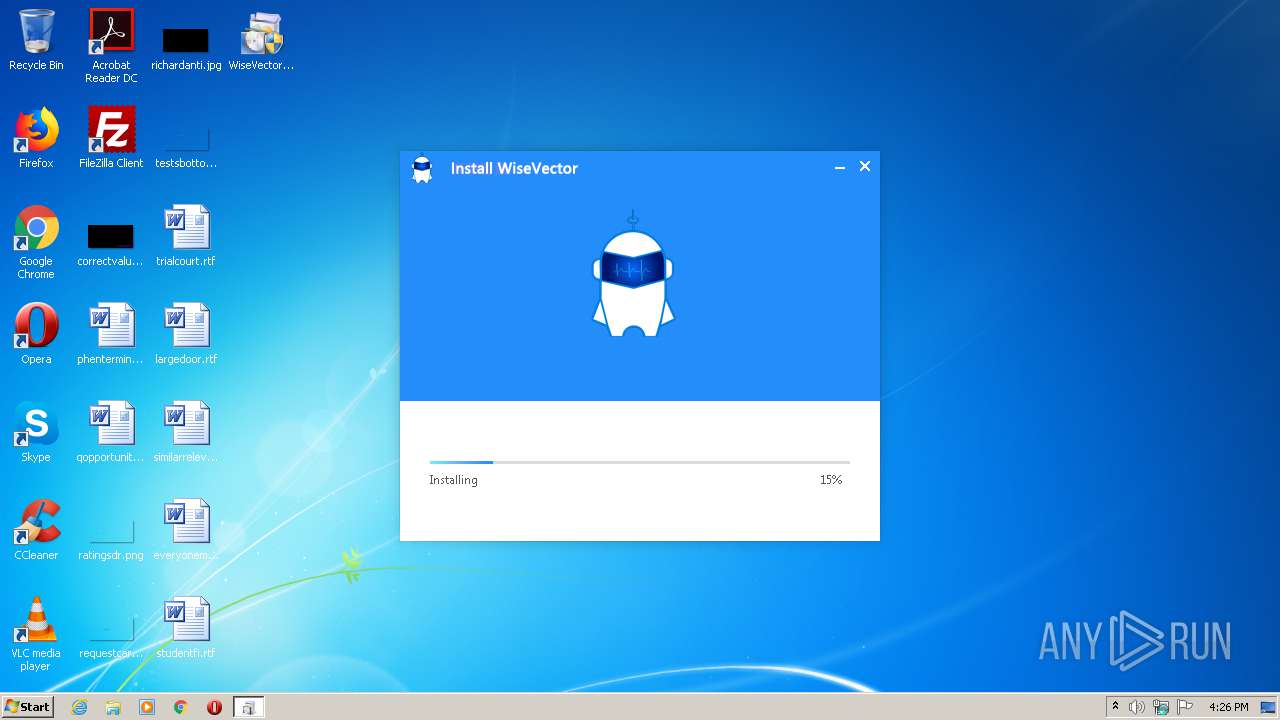Open Action Center flag icon
The width and height of the screenshot is (1280, 720).
[1185, 707]
